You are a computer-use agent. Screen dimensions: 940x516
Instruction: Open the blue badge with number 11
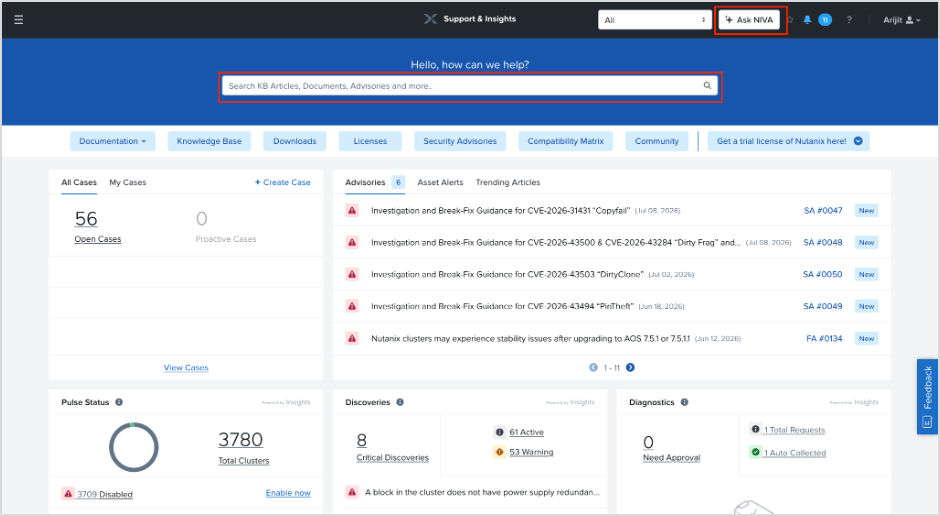pyautogui.click(x=825, y=20)
